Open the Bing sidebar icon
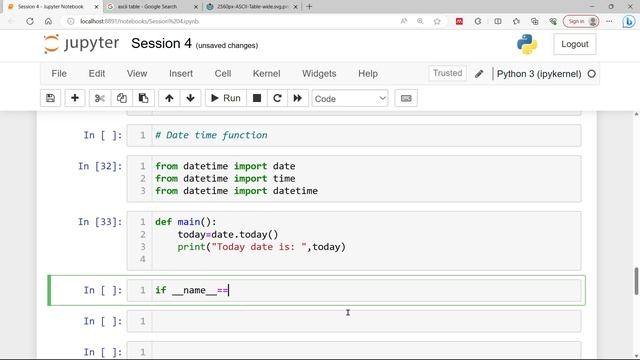This screenshot has height=360, width=640. 629,22
